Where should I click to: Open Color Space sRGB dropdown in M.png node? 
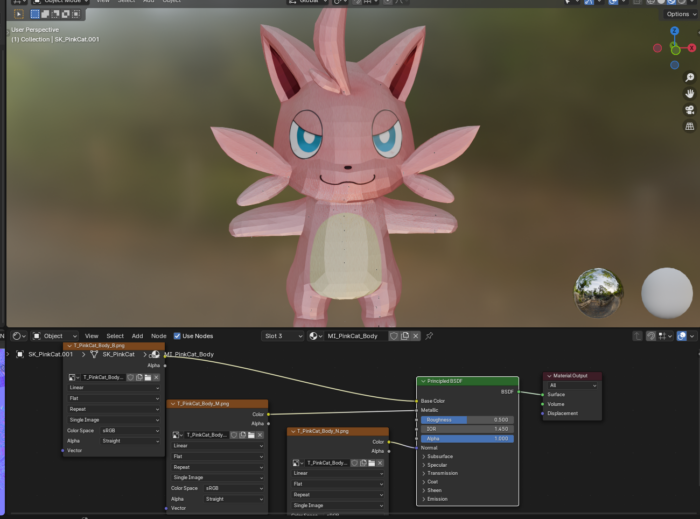[x=234, y=488]
